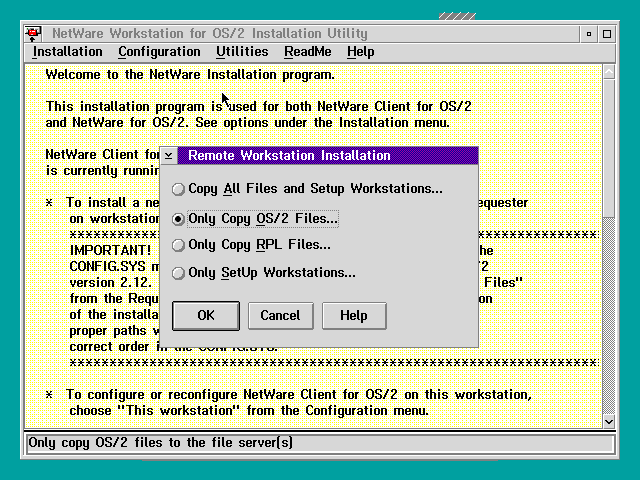Pick Only SetUp Workstations option

[264, 273]
